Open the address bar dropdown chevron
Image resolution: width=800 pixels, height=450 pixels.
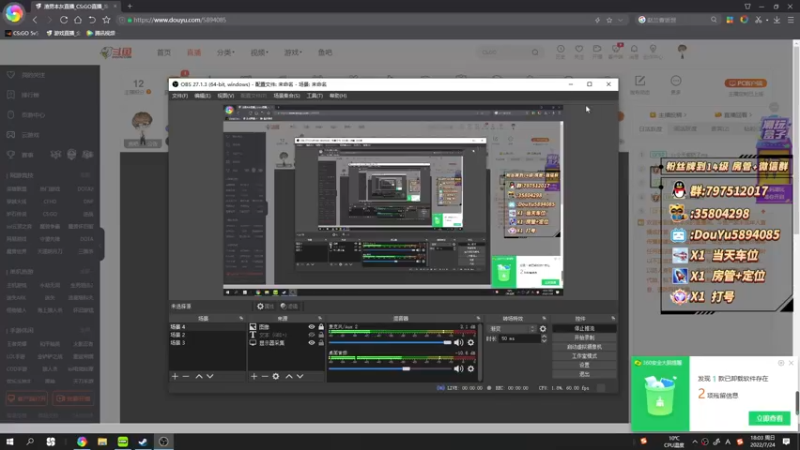click(620, 20)
